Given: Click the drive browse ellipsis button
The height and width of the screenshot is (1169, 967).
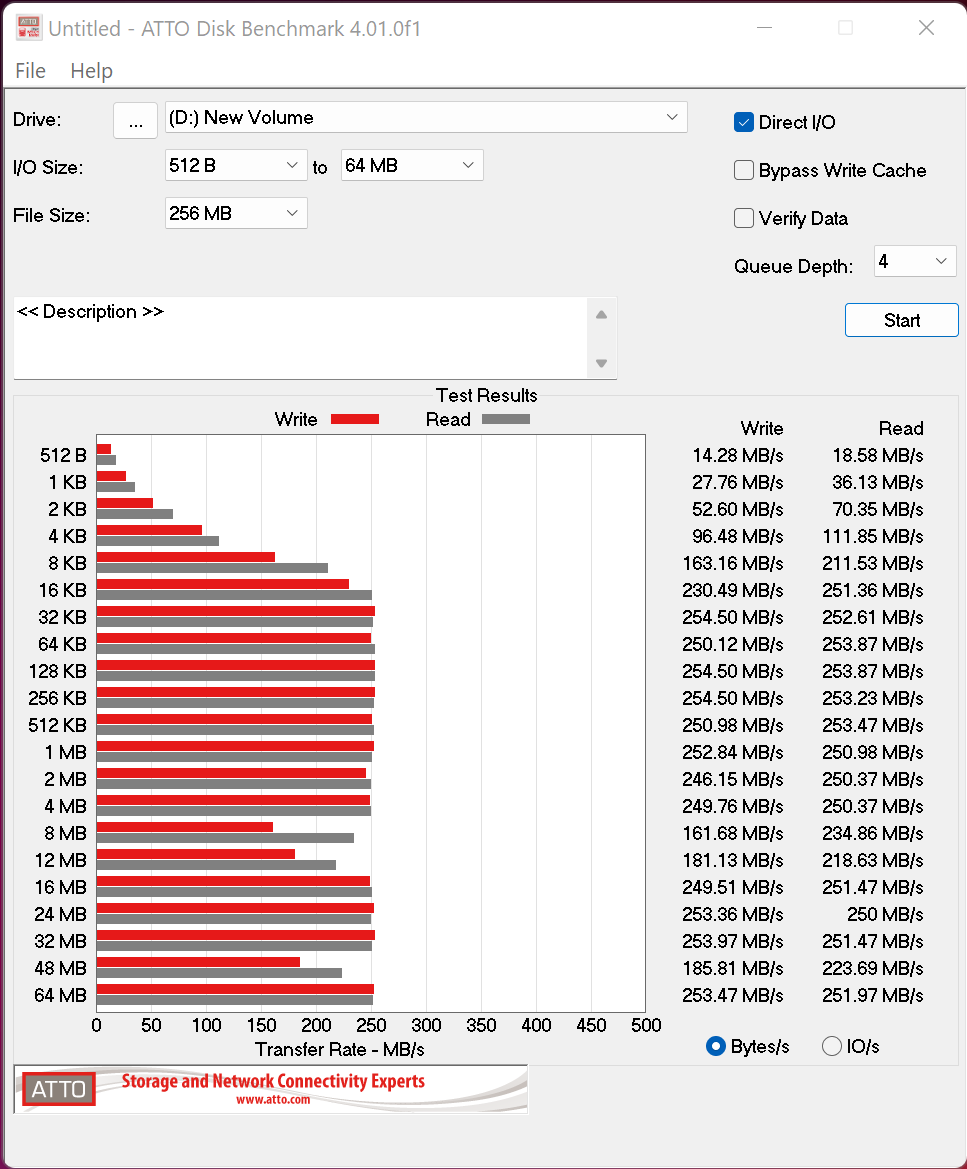Looking at the screenshot, I should (x=136, y=120).
